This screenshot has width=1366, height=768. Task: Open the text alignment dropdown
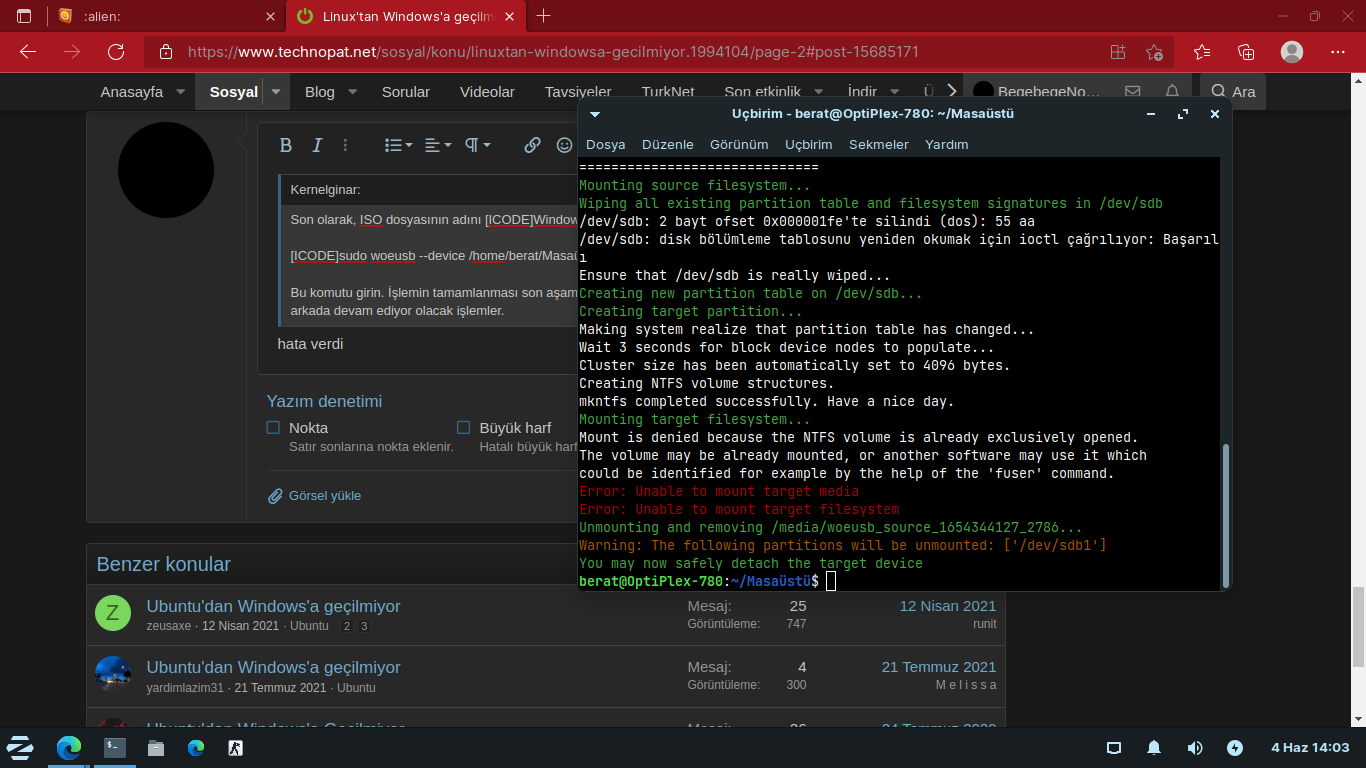pos(437,145)
